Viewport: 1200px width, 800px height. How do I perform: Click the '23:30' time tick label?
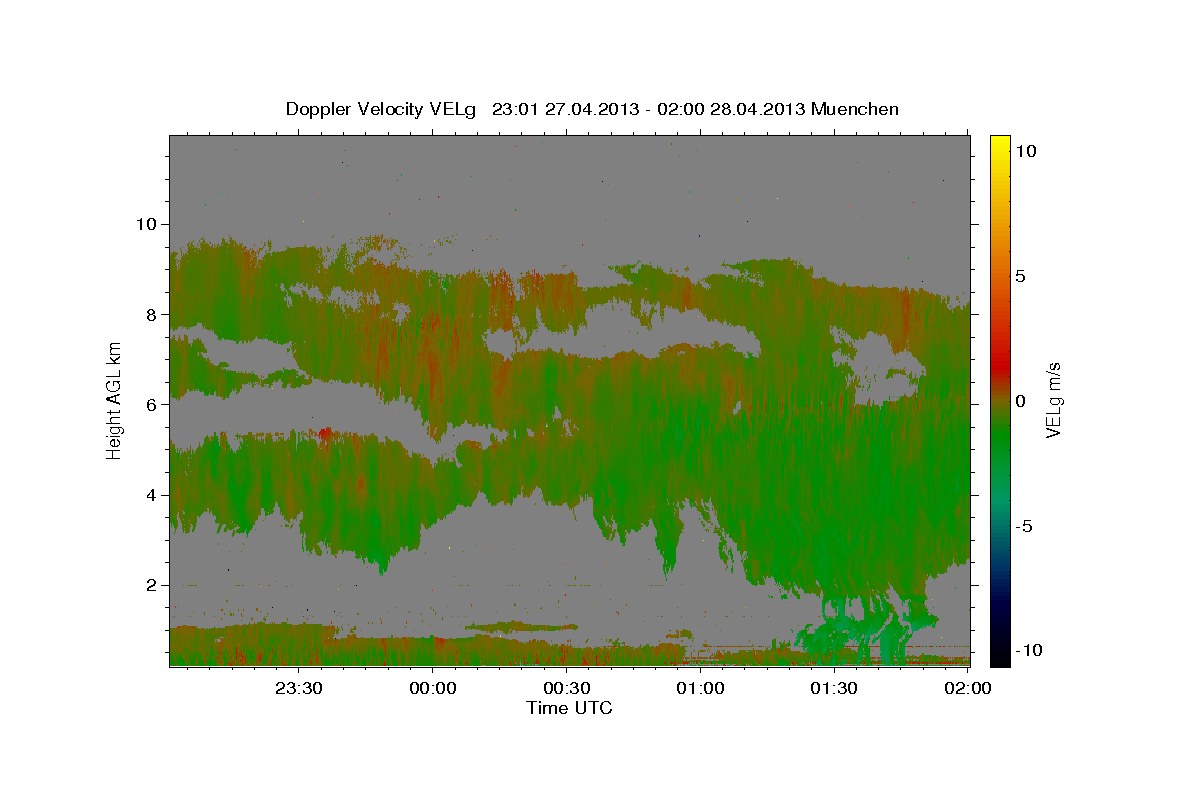click(298, 688)
